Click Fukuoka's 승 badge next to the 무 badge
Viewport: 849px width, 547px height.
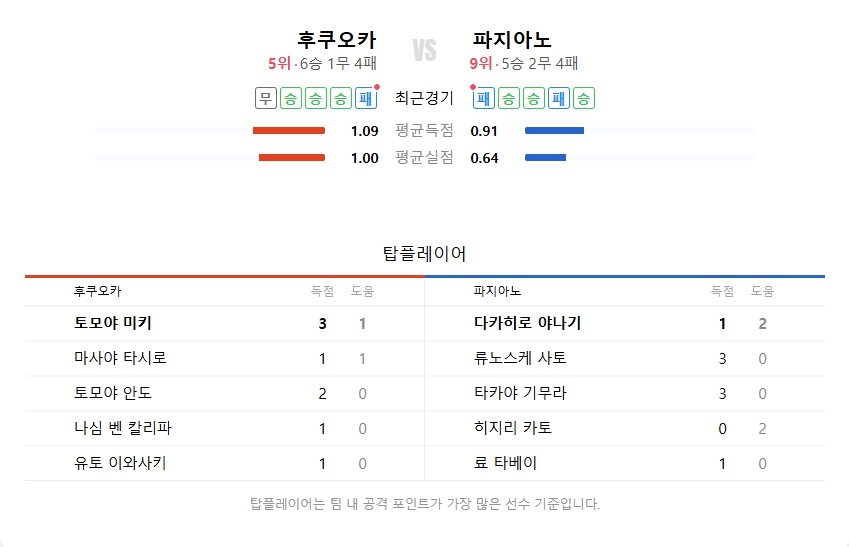point(290,98)
